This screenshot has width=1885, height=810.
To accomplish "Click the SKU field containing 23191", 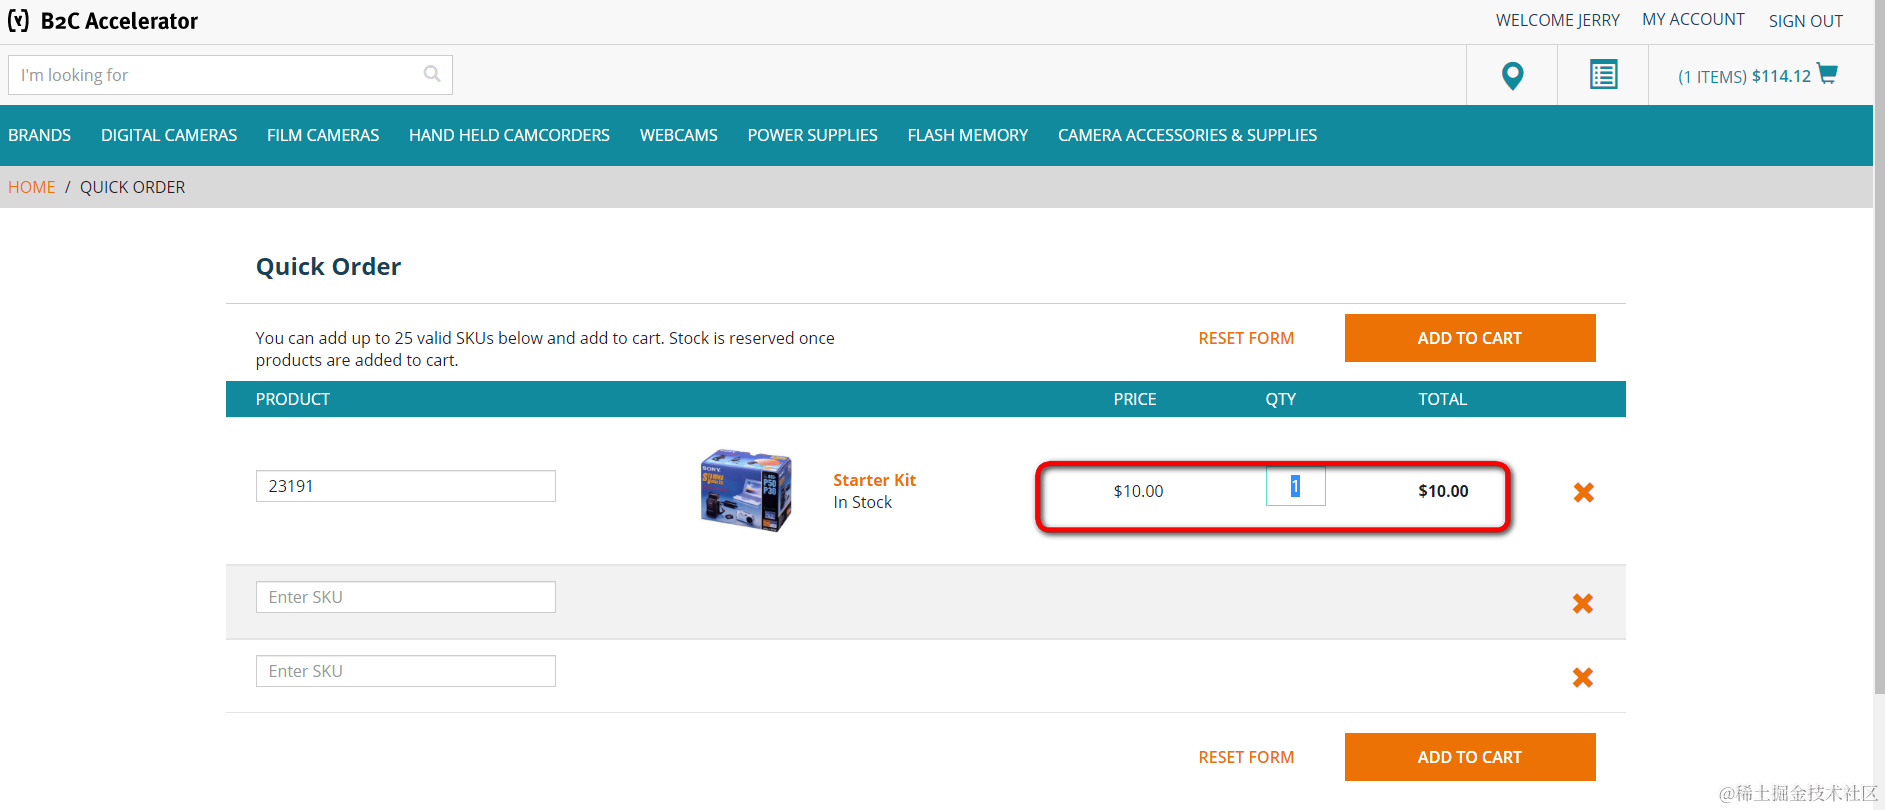I will [405, 486].
